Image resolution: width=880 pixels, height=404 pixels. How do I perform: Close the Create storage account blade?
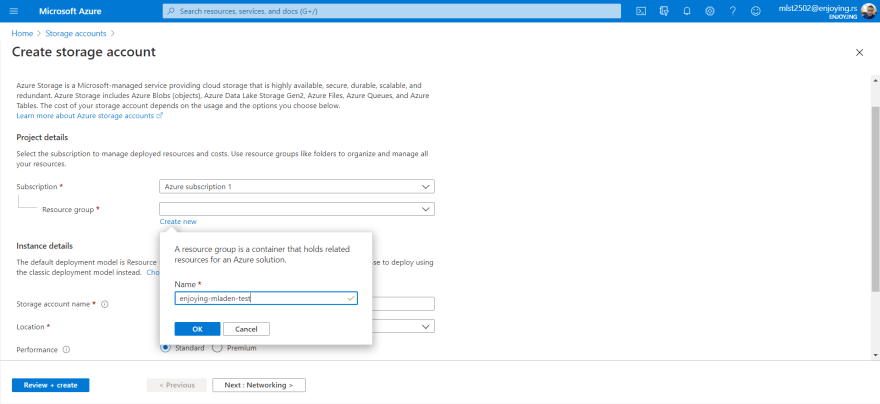click(x=859, y=53)
